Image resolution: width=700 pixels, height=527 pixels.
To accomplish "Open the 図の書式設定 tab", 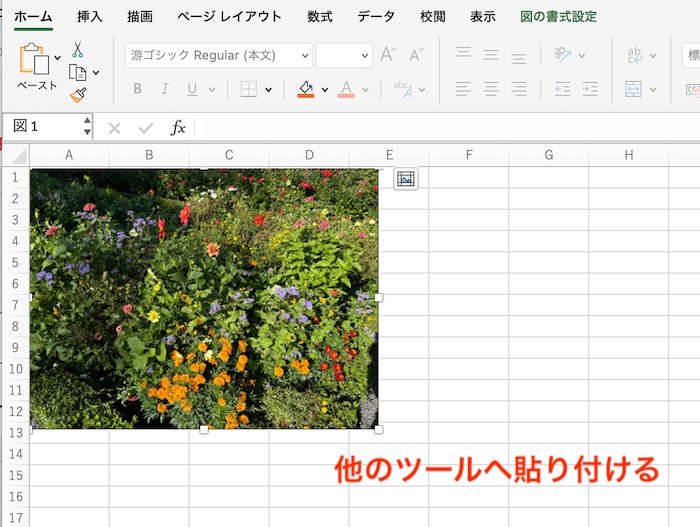I will [x=558, y=17].
